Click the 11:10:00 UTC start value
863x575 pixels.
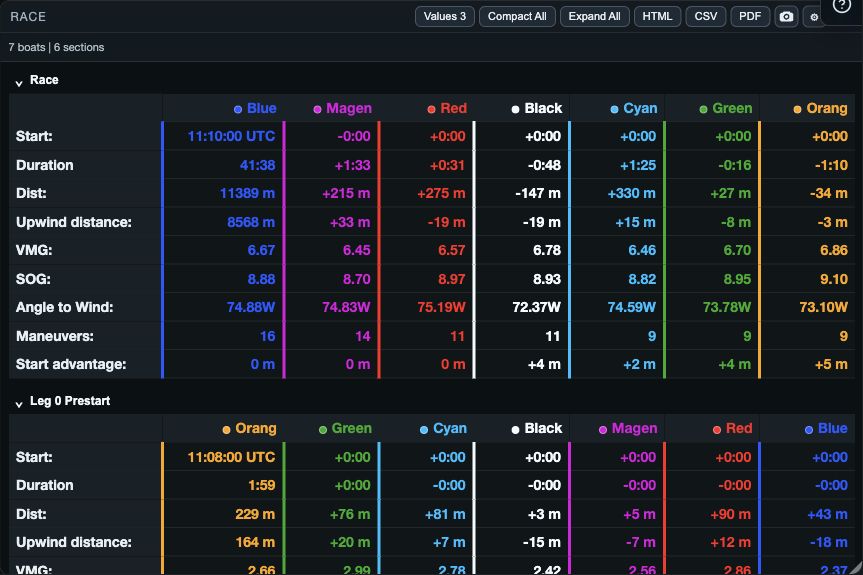pos(231,136)
